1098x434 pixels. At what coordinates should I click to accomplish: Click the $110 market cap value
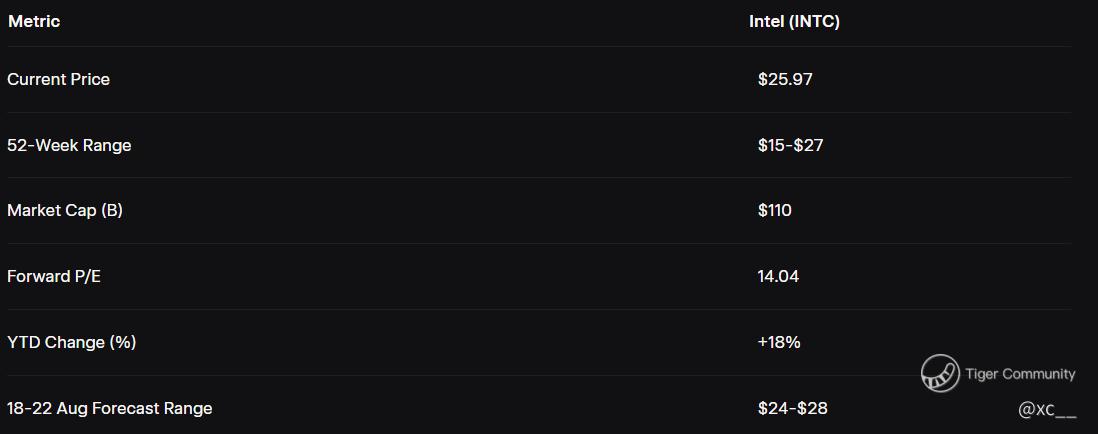[774, 210]
